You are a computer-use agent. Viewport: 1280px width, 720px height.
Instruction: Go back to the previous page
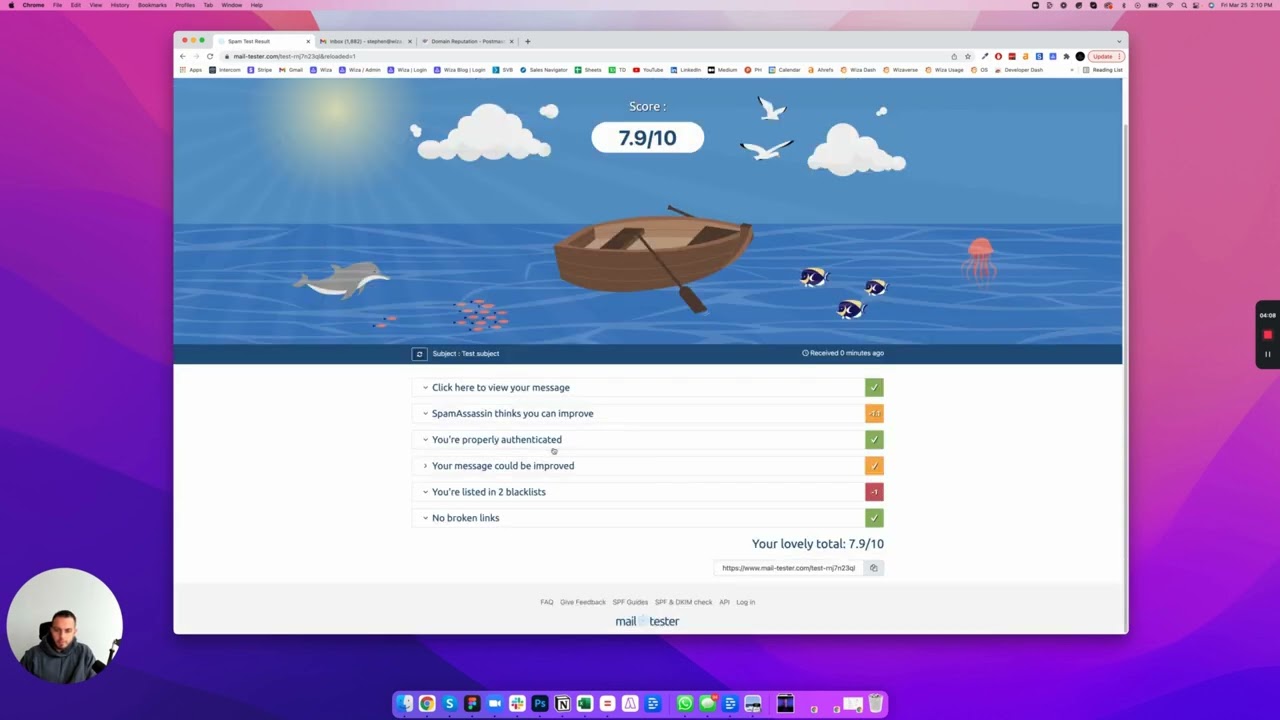point(182,56)
